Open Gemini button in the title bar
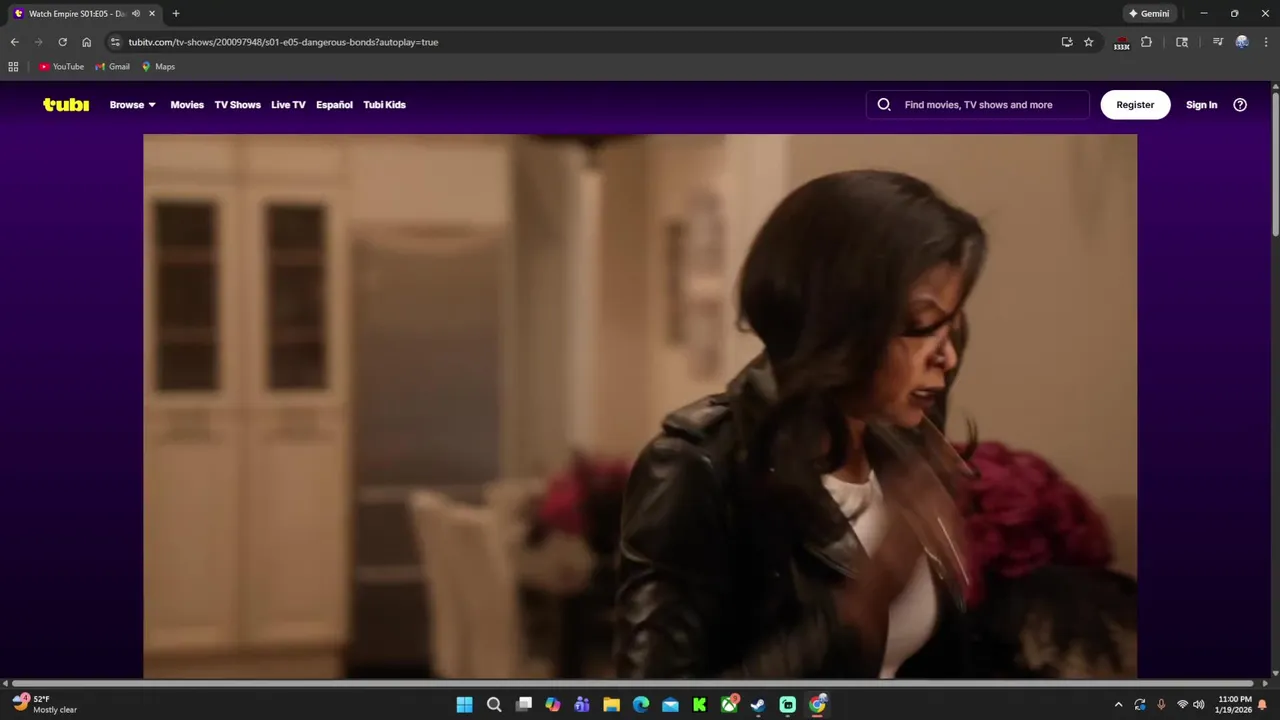Screen dimensions: 1280x720 tap(1149, 14)
